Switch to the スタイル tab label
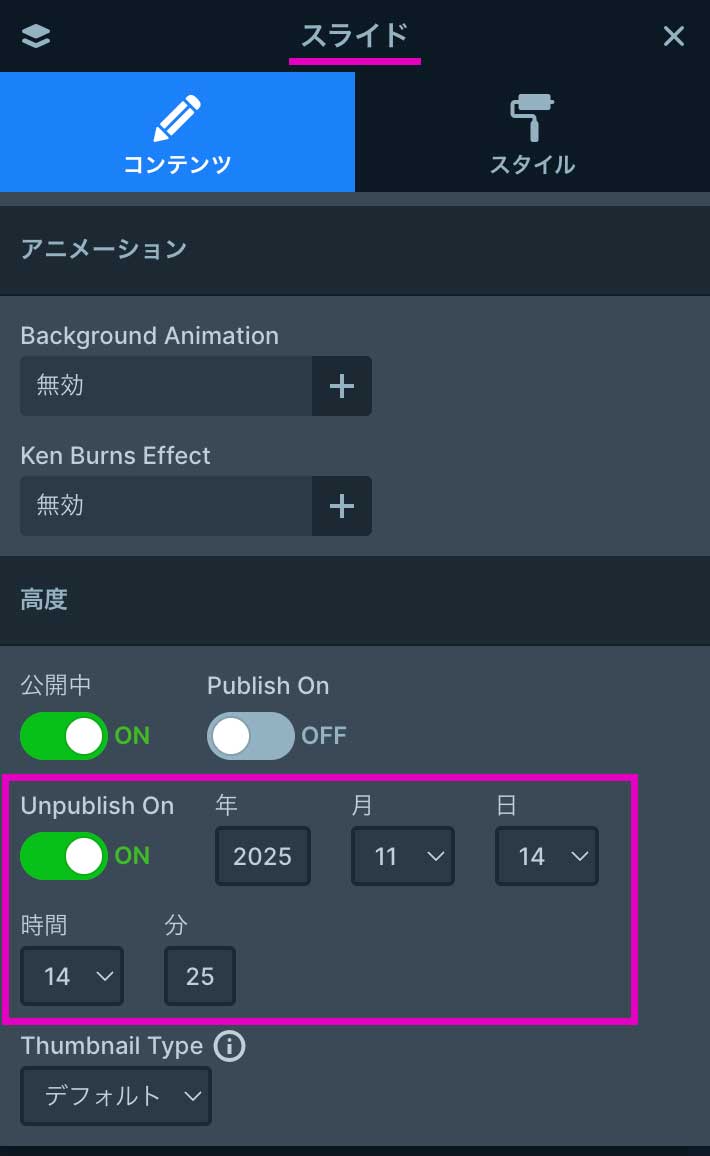 (532, 165)
